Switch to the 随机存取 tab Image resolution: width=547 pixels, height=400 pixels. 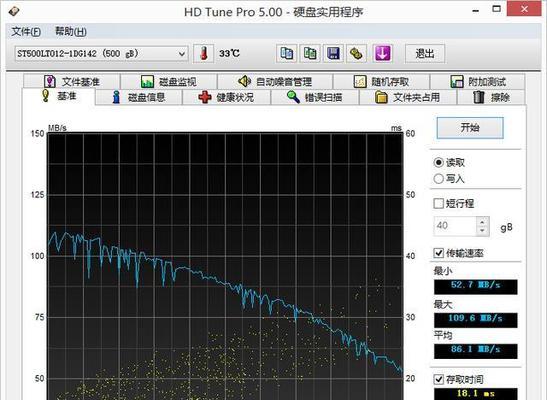click(381, 82)
